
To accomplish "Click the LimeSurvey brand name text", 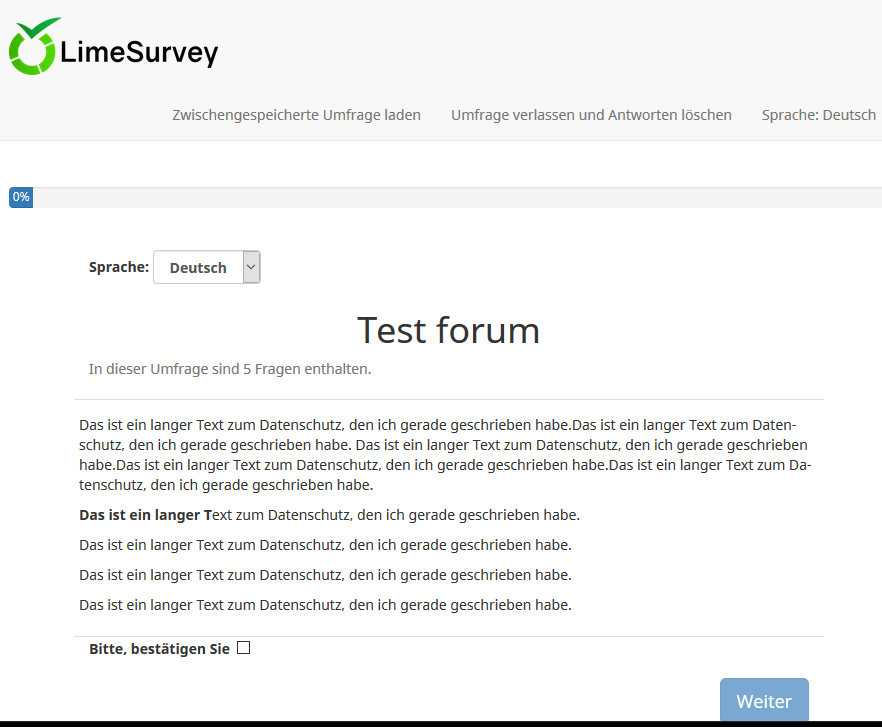I will tap(139, 52).
